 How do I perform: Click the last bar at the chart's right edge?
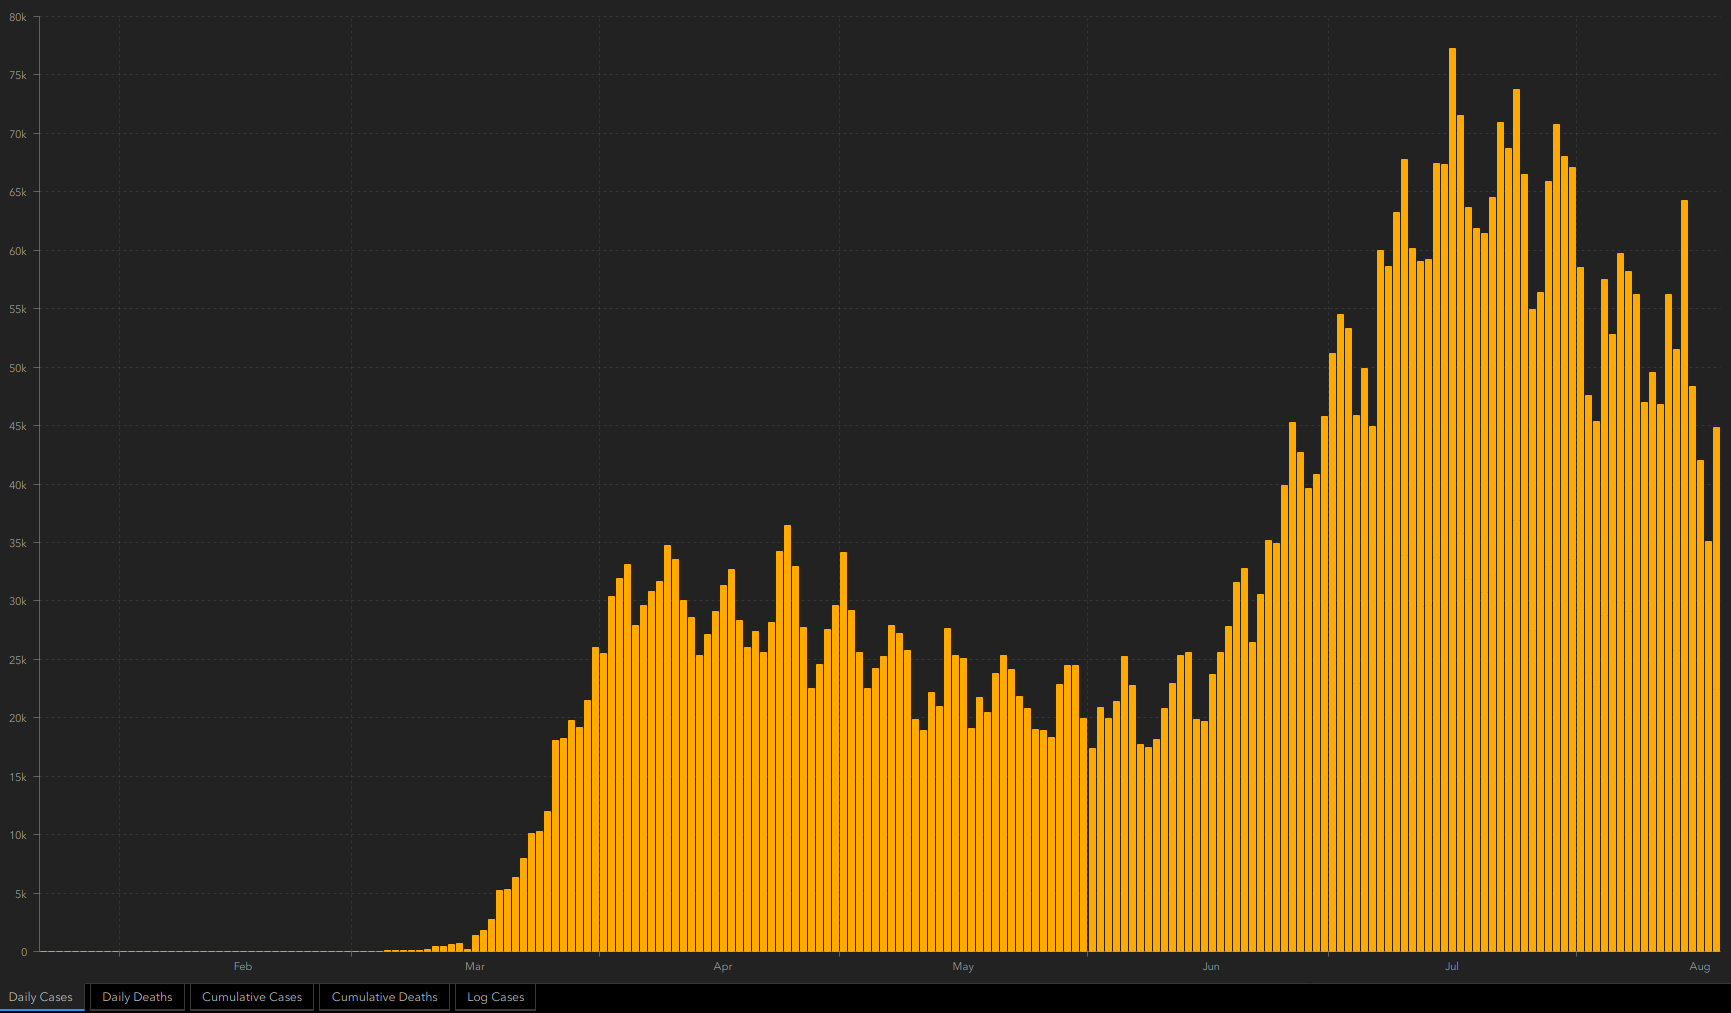click(1716, 689)
